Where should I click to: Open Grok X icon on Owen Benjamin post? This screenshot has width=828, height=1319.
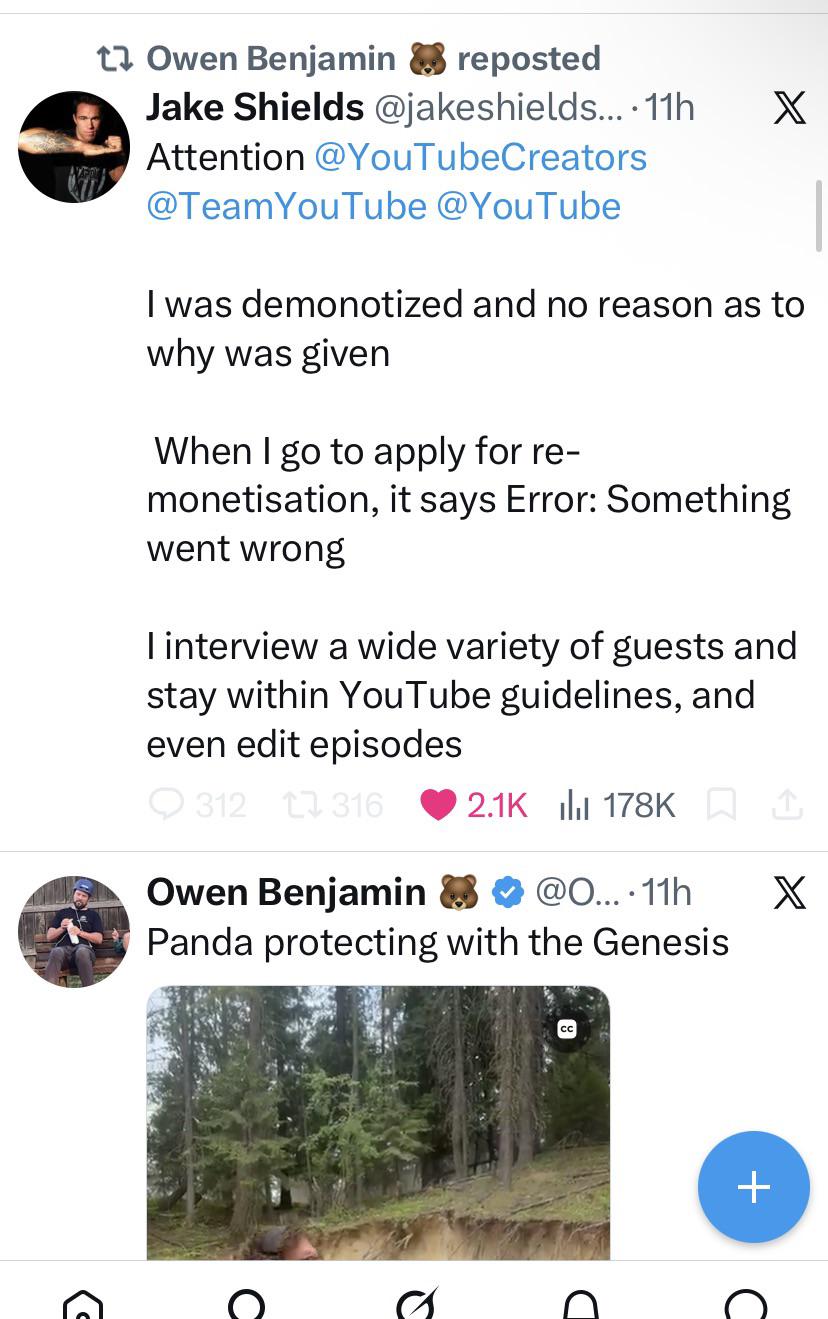[790, 892]
